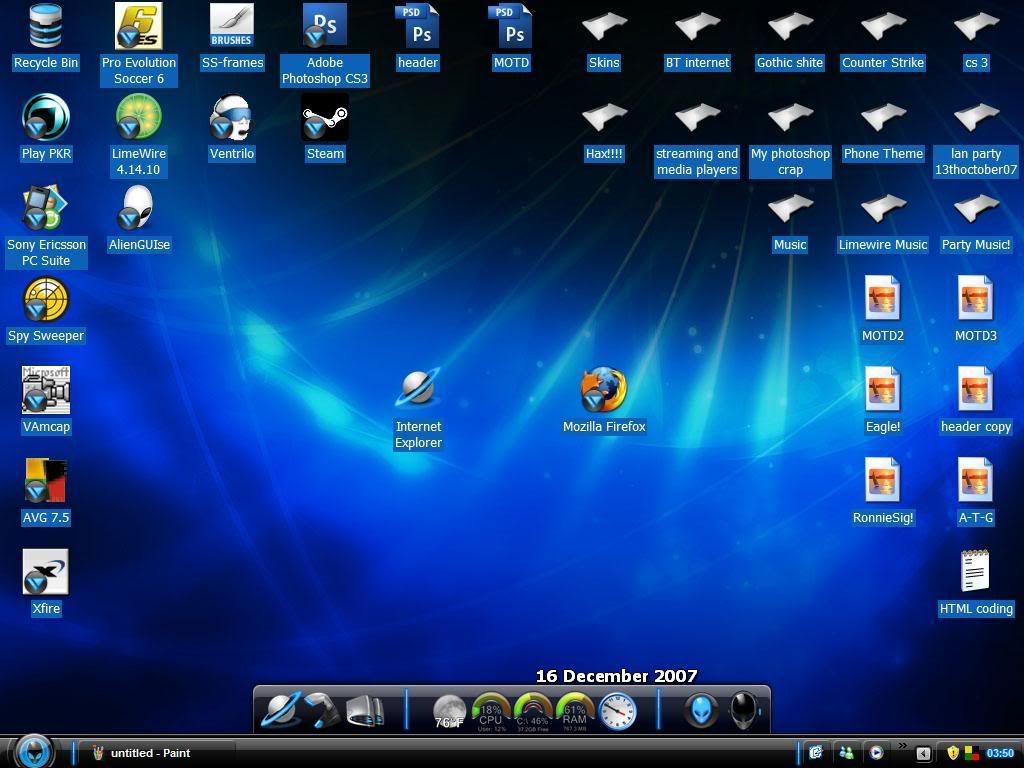Click the CPU usage gauge in dock
The height and width of the screenshot is (768, 1024).
tap(491, 713)
